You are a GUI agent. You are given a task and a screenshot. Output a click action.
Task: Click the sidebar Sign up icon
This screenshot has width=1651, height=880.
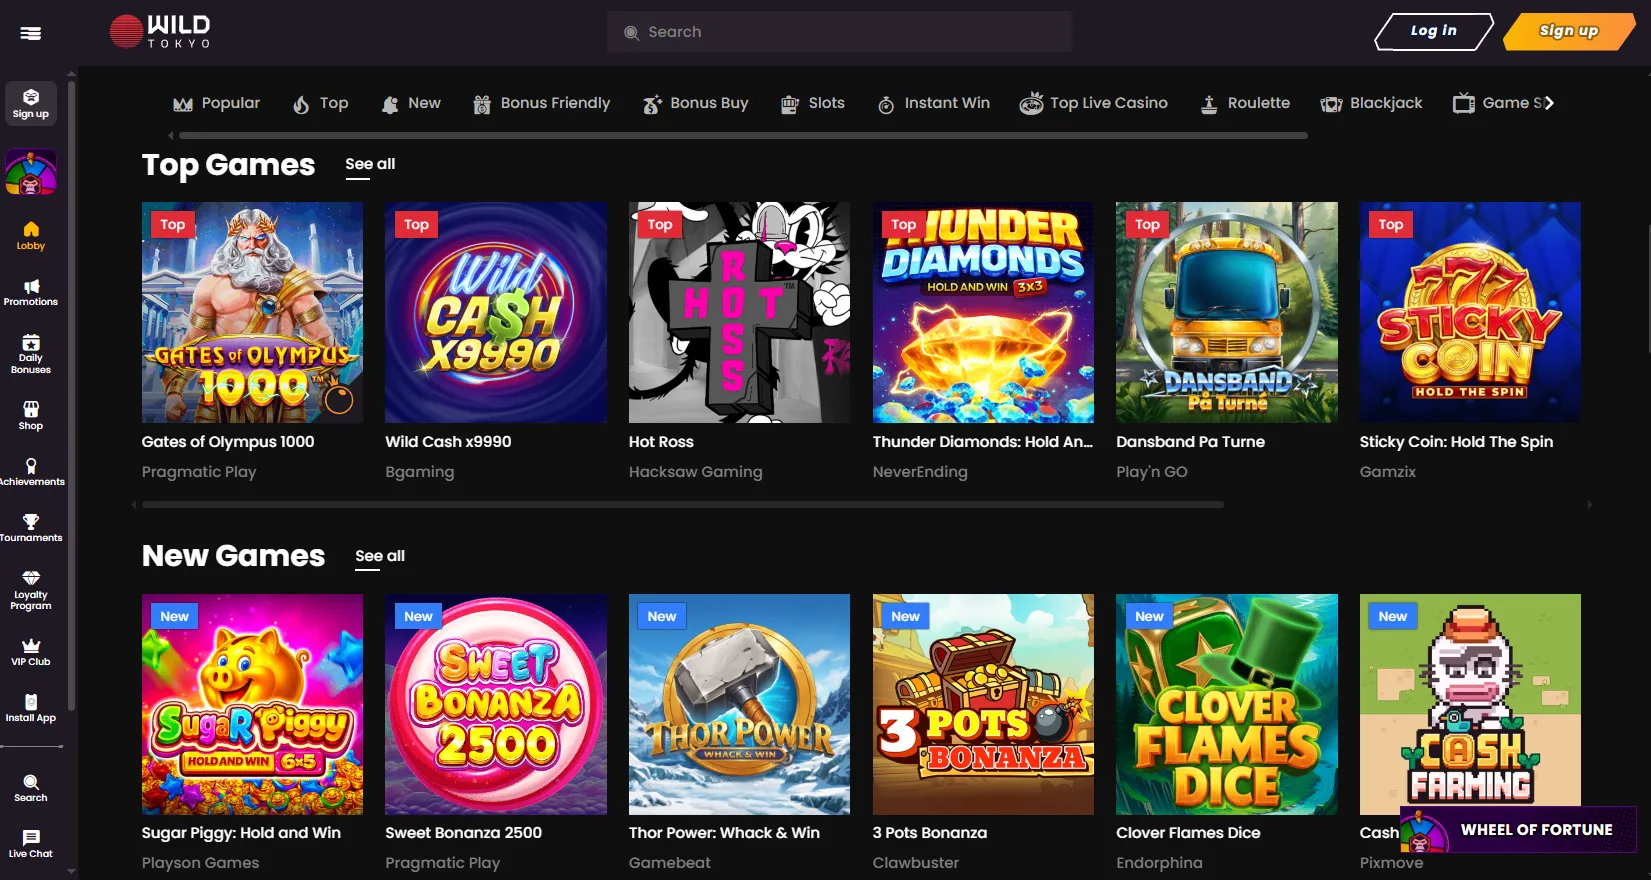(31, 104)
